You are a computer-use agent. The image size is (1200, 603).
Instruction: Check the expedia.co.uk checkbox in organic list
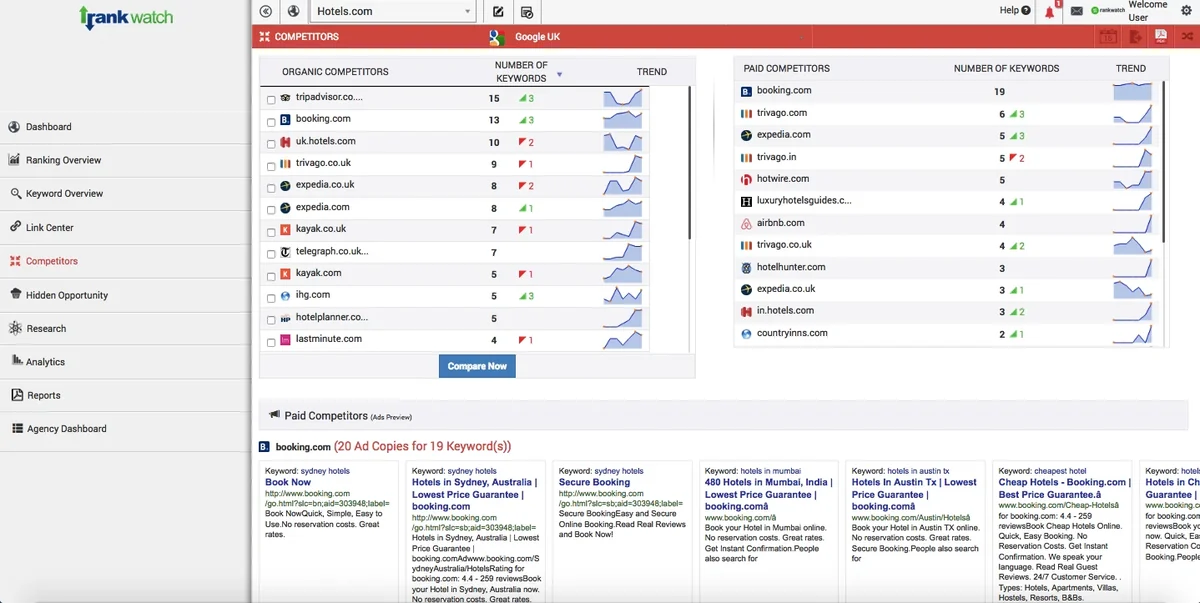pos(271,188)
